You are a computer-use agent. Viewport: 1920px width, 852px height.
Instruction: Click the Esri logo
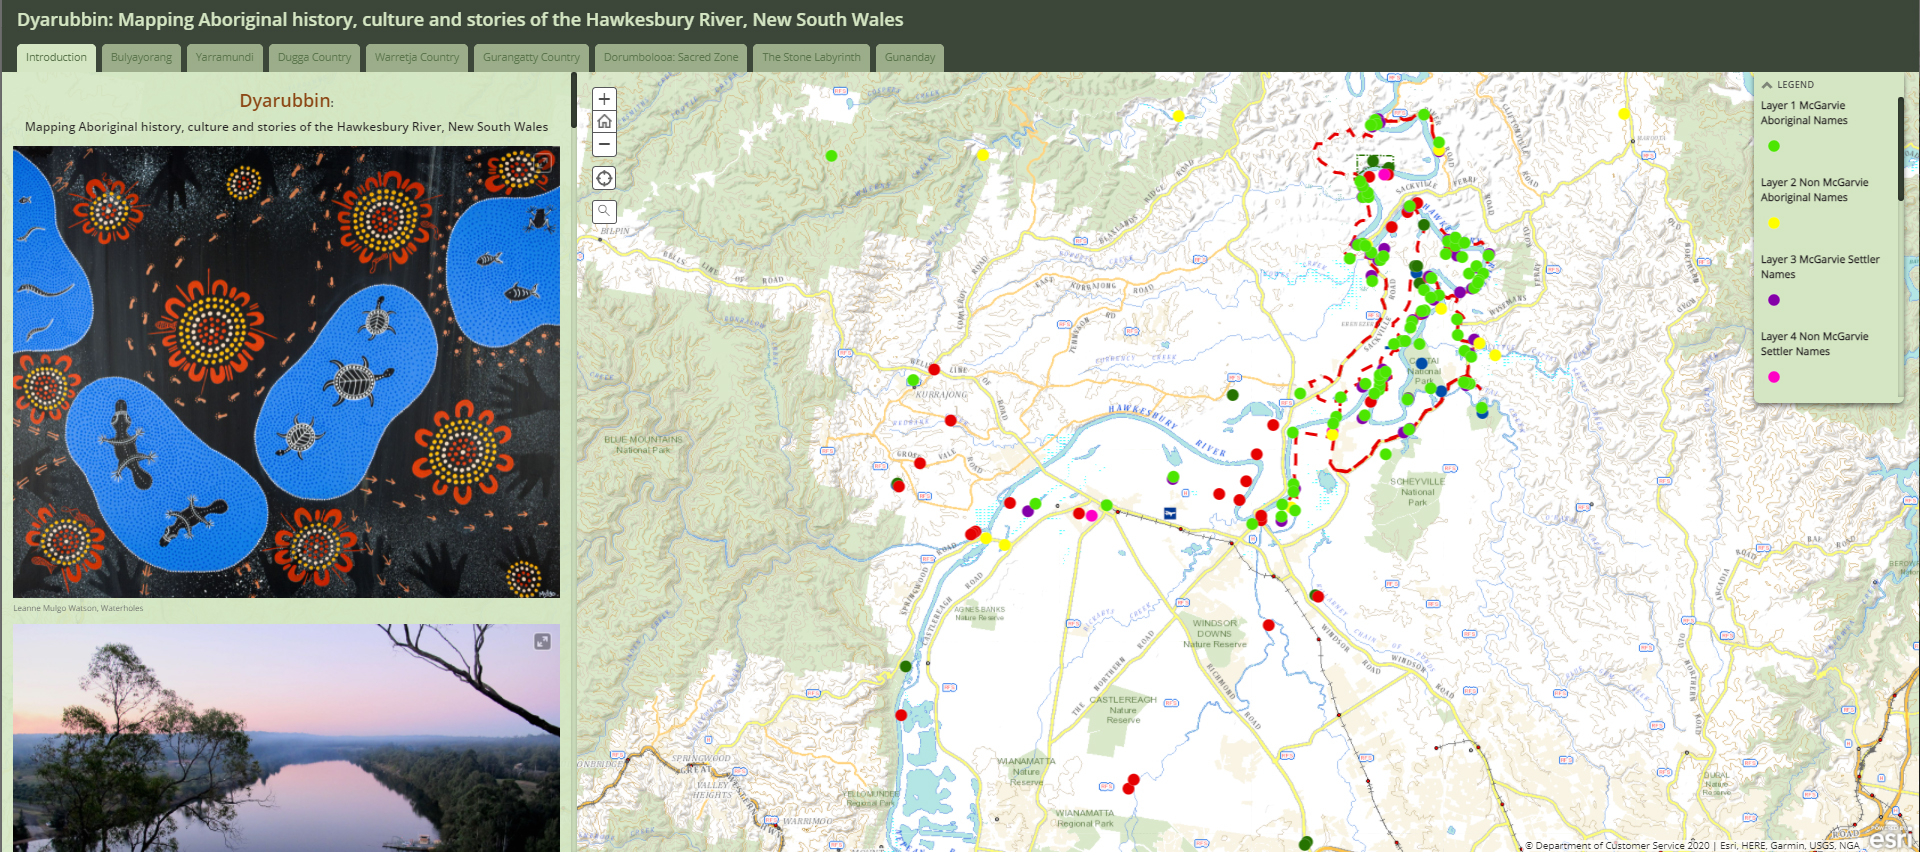click(1889, 838)
